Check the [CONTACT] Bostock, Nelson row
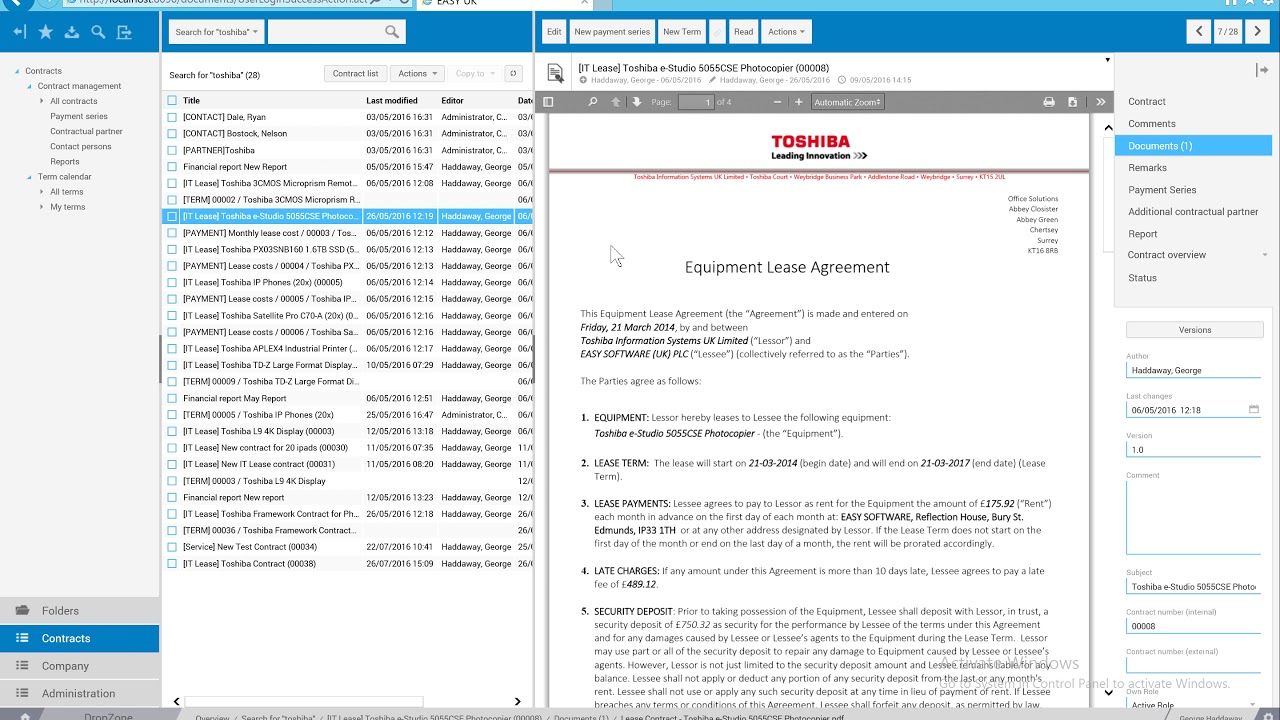 pyautogui.click(x=172, y=133)
